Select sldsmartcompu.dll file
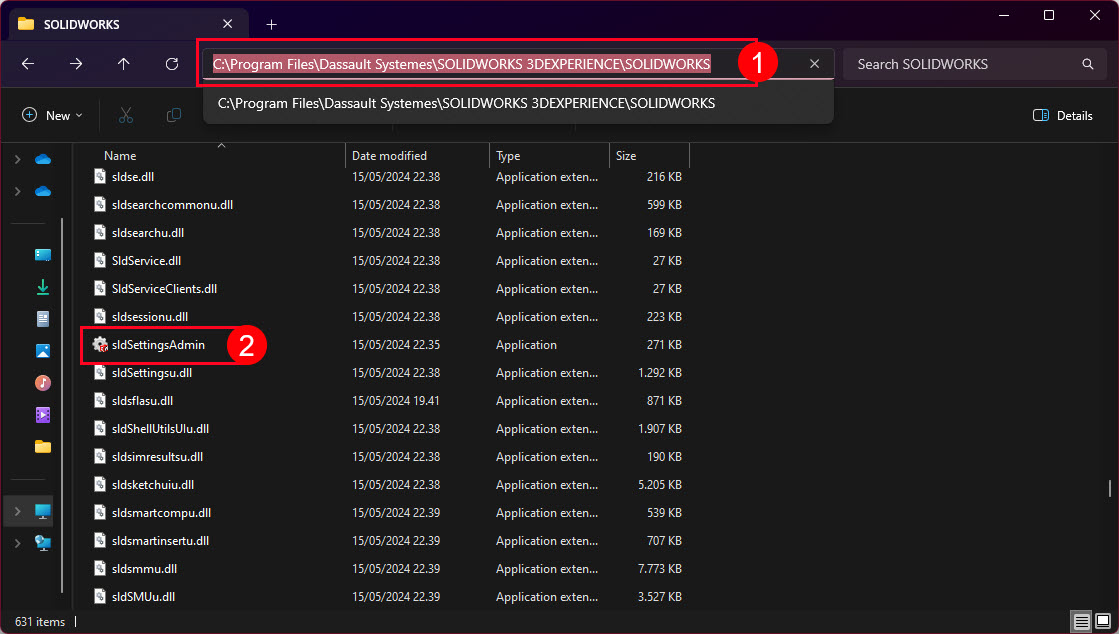This screenshot has width=1119, height=634. 161,513
